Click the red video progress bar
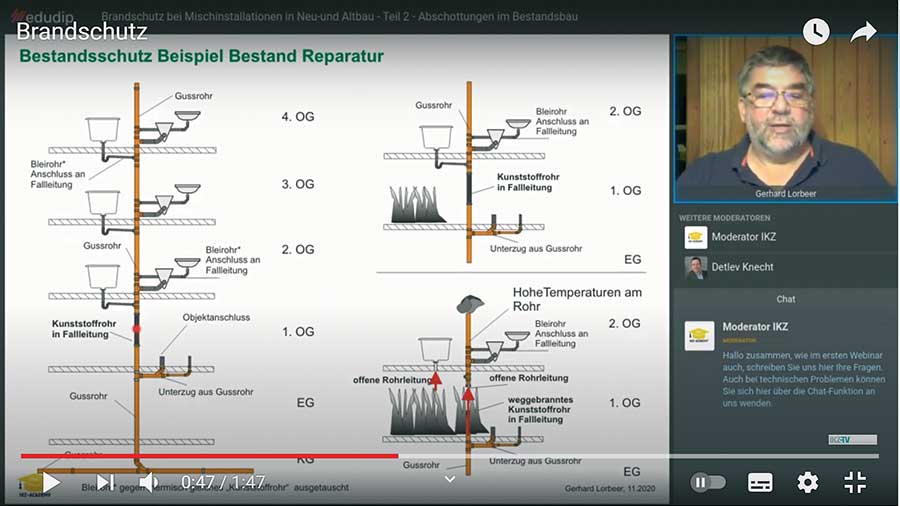 [x=210, y=456]
